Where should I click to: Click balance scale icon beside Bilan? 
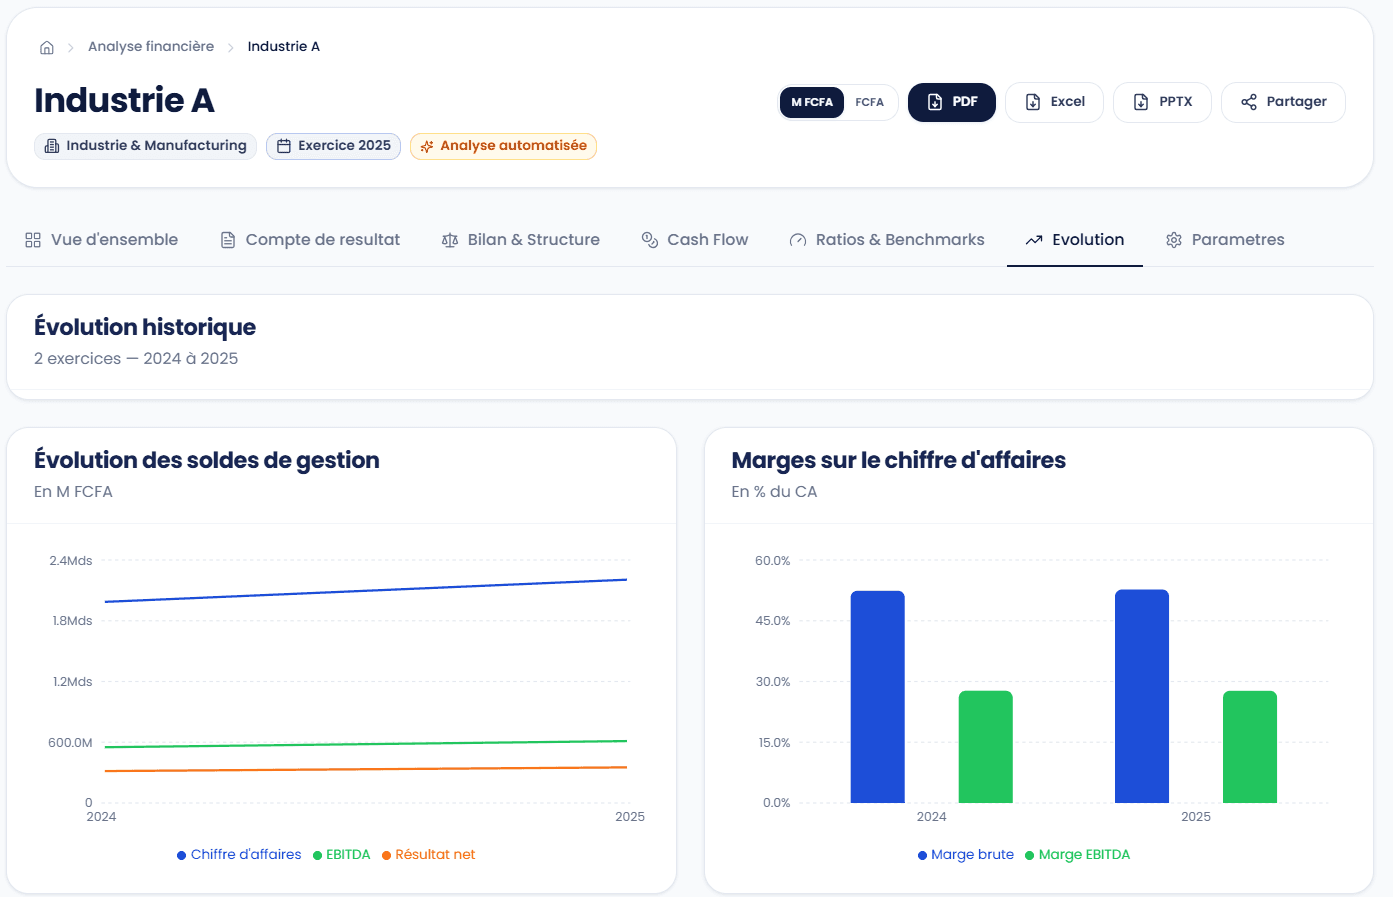450,240
